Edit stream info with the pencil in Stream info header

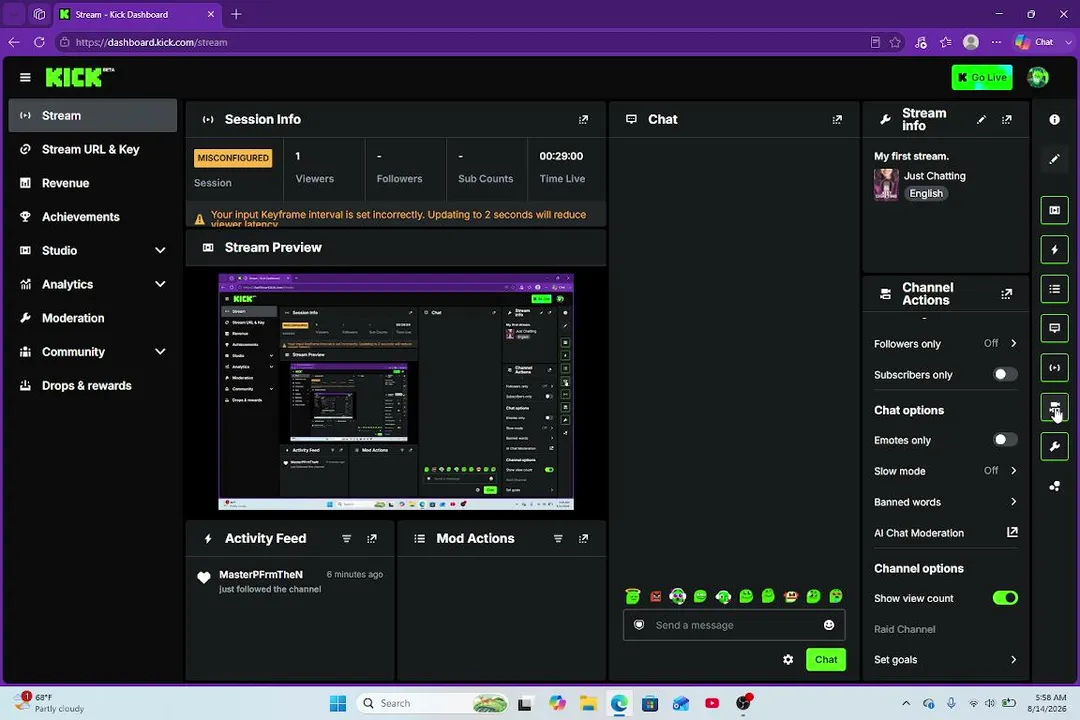tap(981, 119)
